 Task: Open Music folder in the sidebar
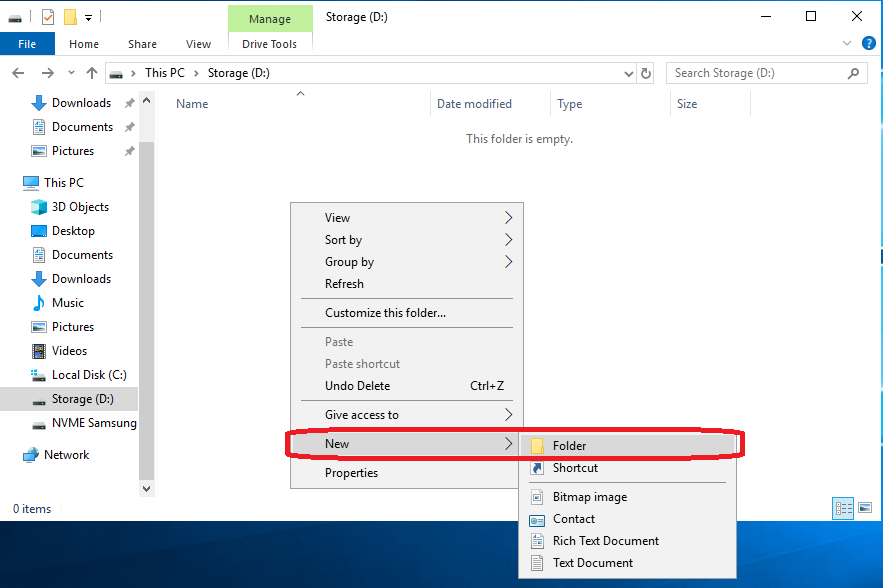(x=67, y=303)
